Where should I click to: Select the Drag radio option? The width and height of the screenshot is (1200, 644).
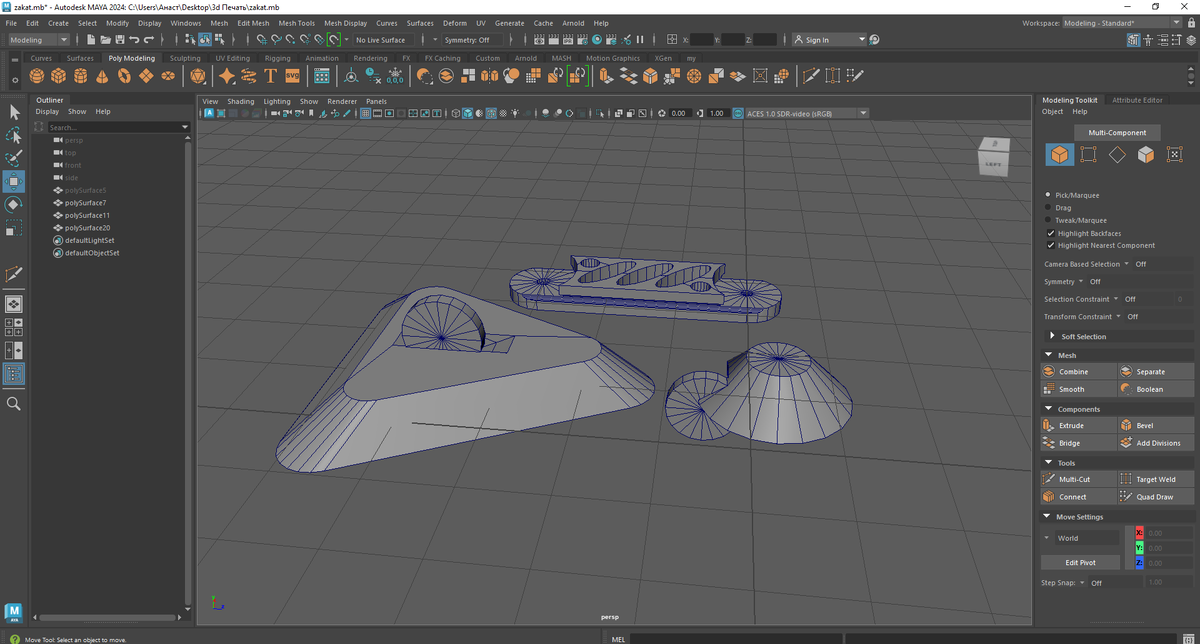[x=1048, y=208]
